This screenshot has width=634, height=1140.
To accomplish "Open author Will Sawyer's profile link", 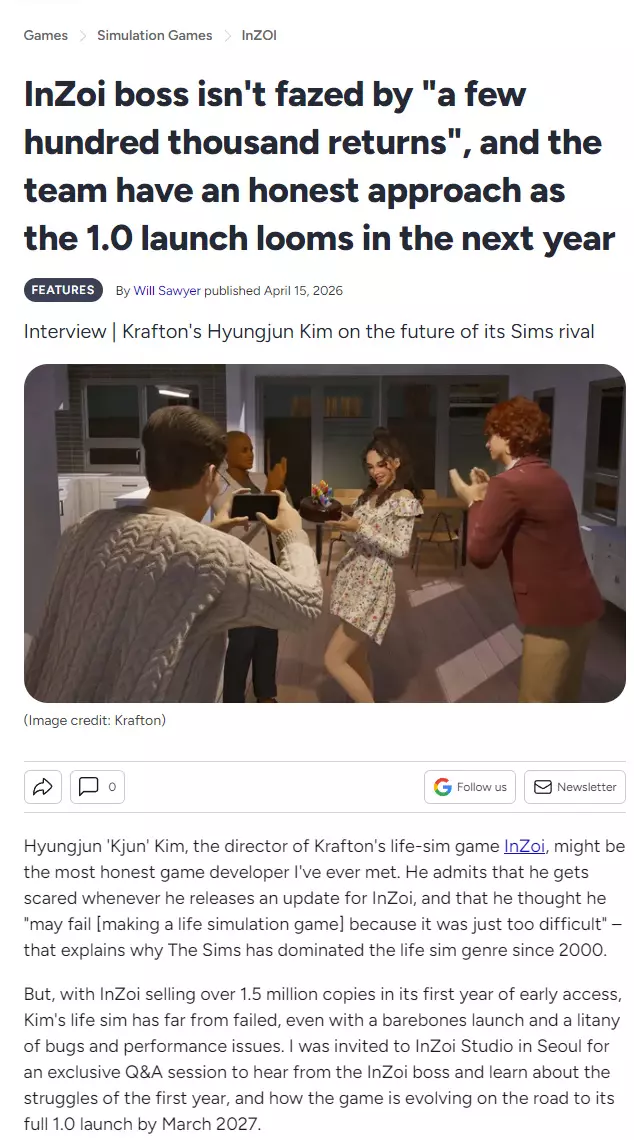I will pyautogui.click(x=166, y=291).
